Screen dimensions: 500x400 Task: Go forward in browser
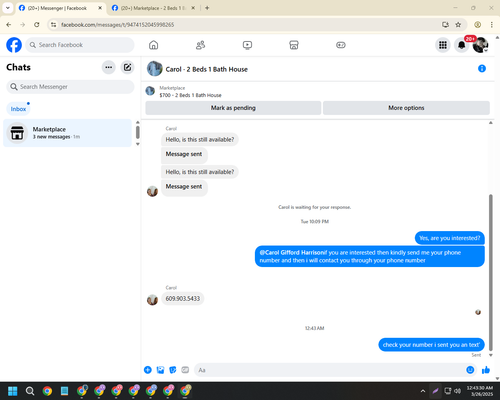coord(23,25)
